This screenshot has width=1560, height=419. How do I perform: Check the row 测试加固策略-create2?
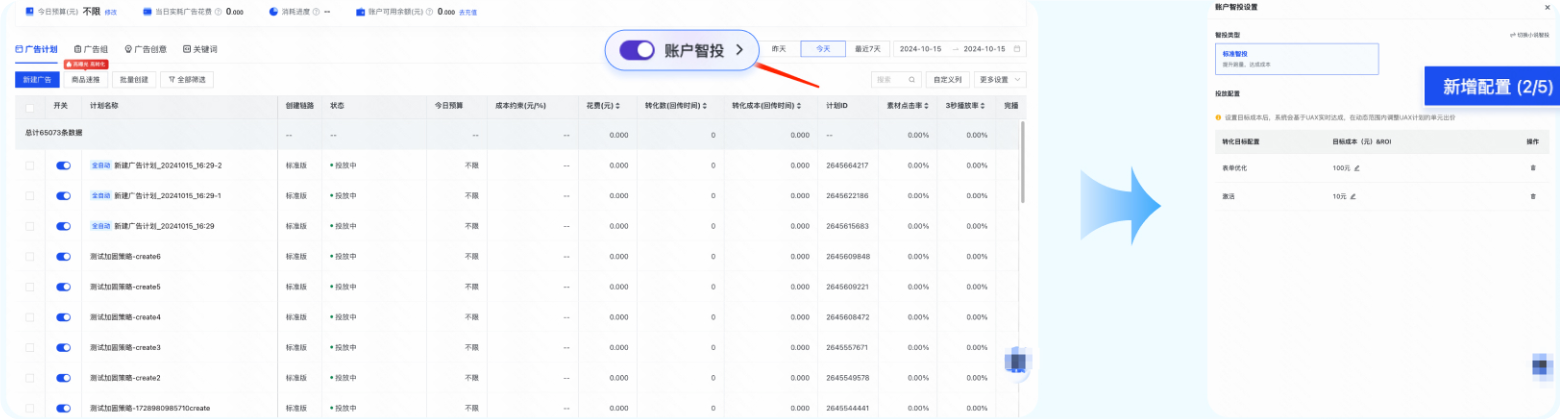pos(30,378)
